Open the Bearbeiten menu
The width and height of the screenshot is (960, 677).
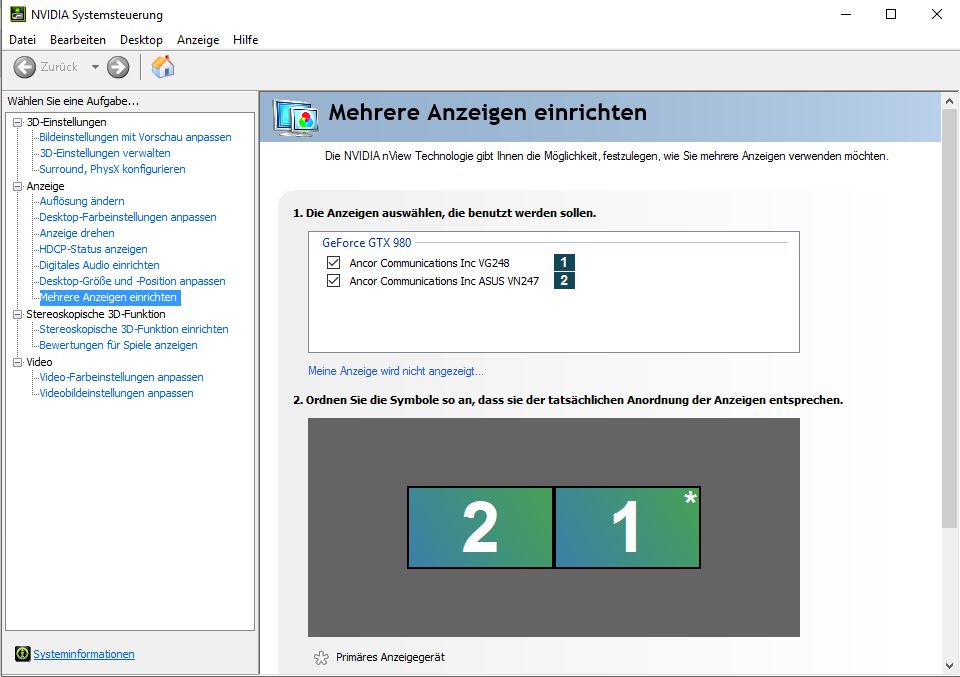[78, 40]
